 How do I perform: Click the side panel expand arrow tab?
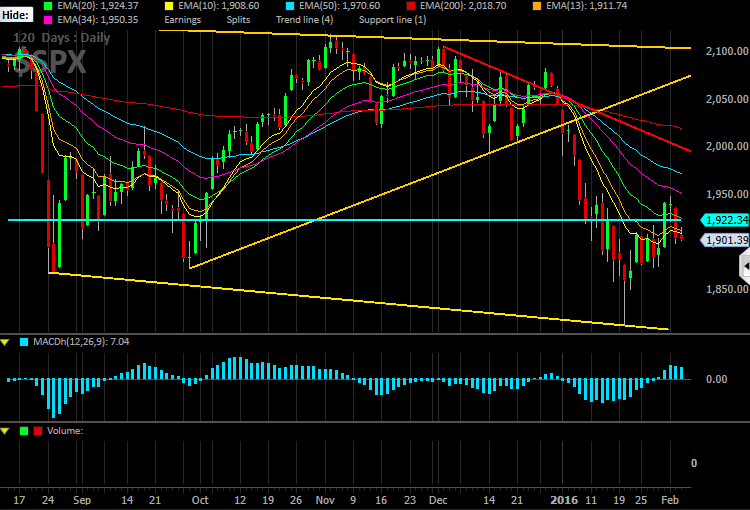745,266
